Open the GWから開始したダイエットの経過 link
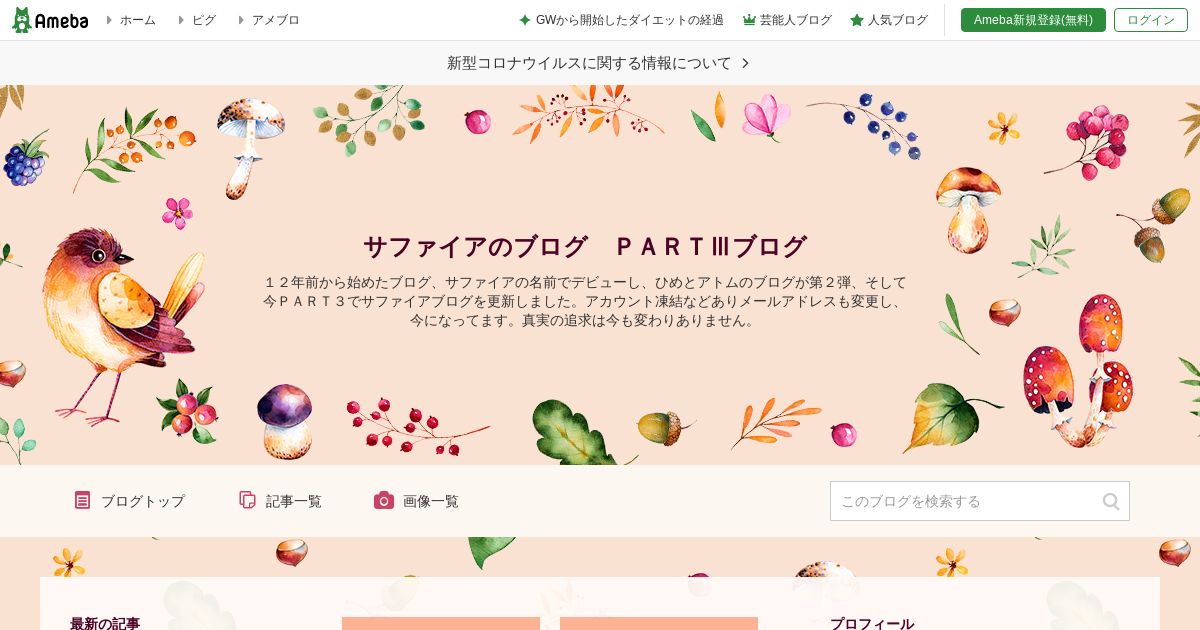The image size is (1200, 630). 630,20
